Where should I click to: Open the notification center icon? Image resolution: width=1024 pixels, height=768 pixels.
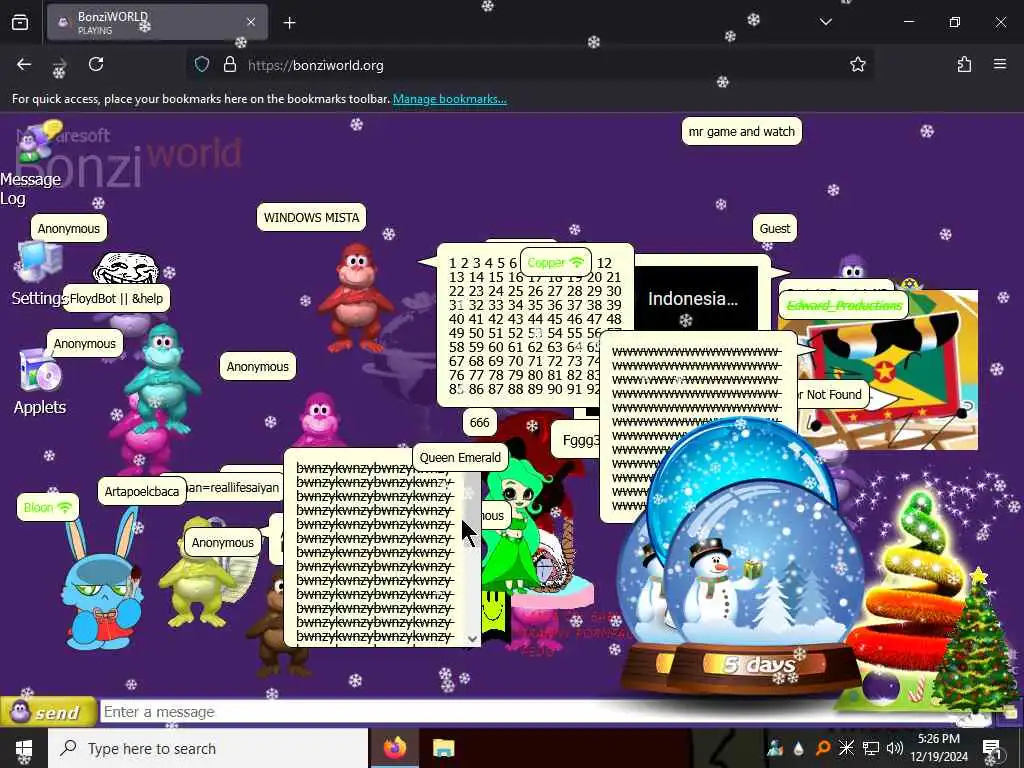[992, 749]
